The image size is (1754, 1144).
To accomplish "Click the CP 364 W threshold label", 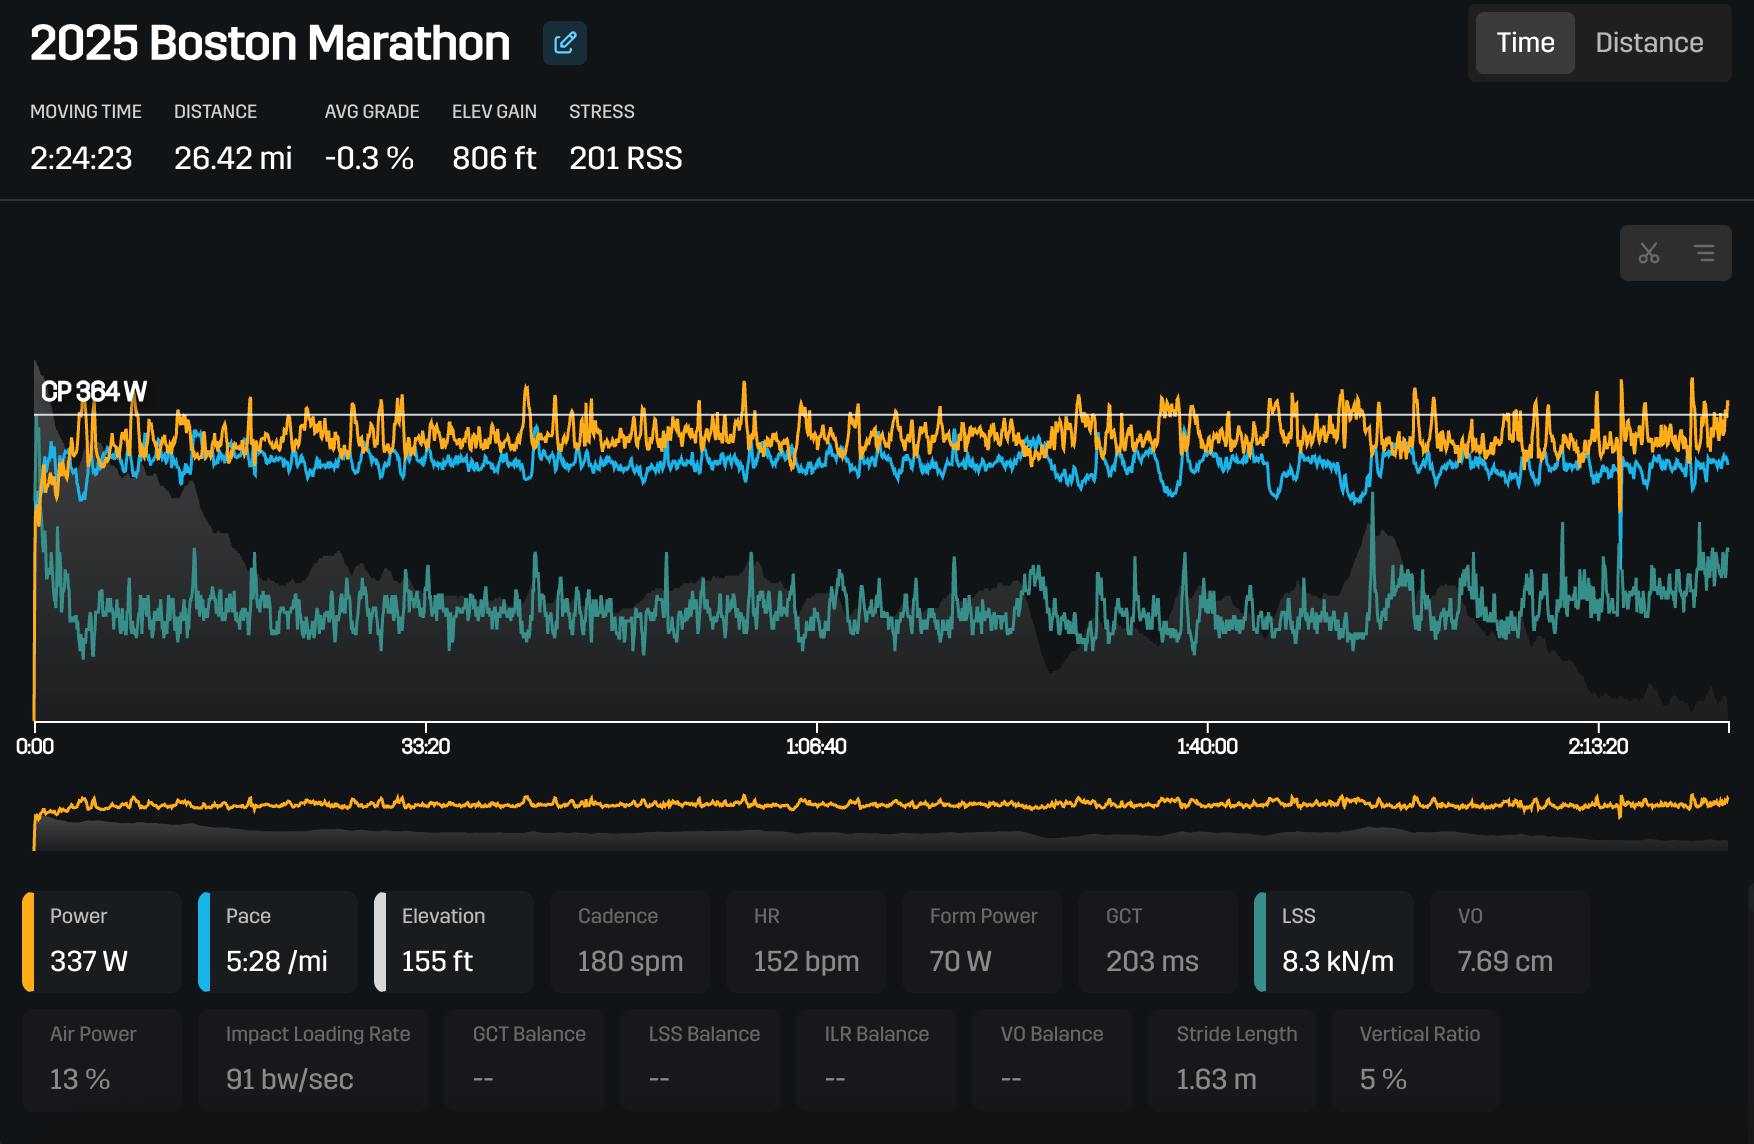I will [93, 391].
